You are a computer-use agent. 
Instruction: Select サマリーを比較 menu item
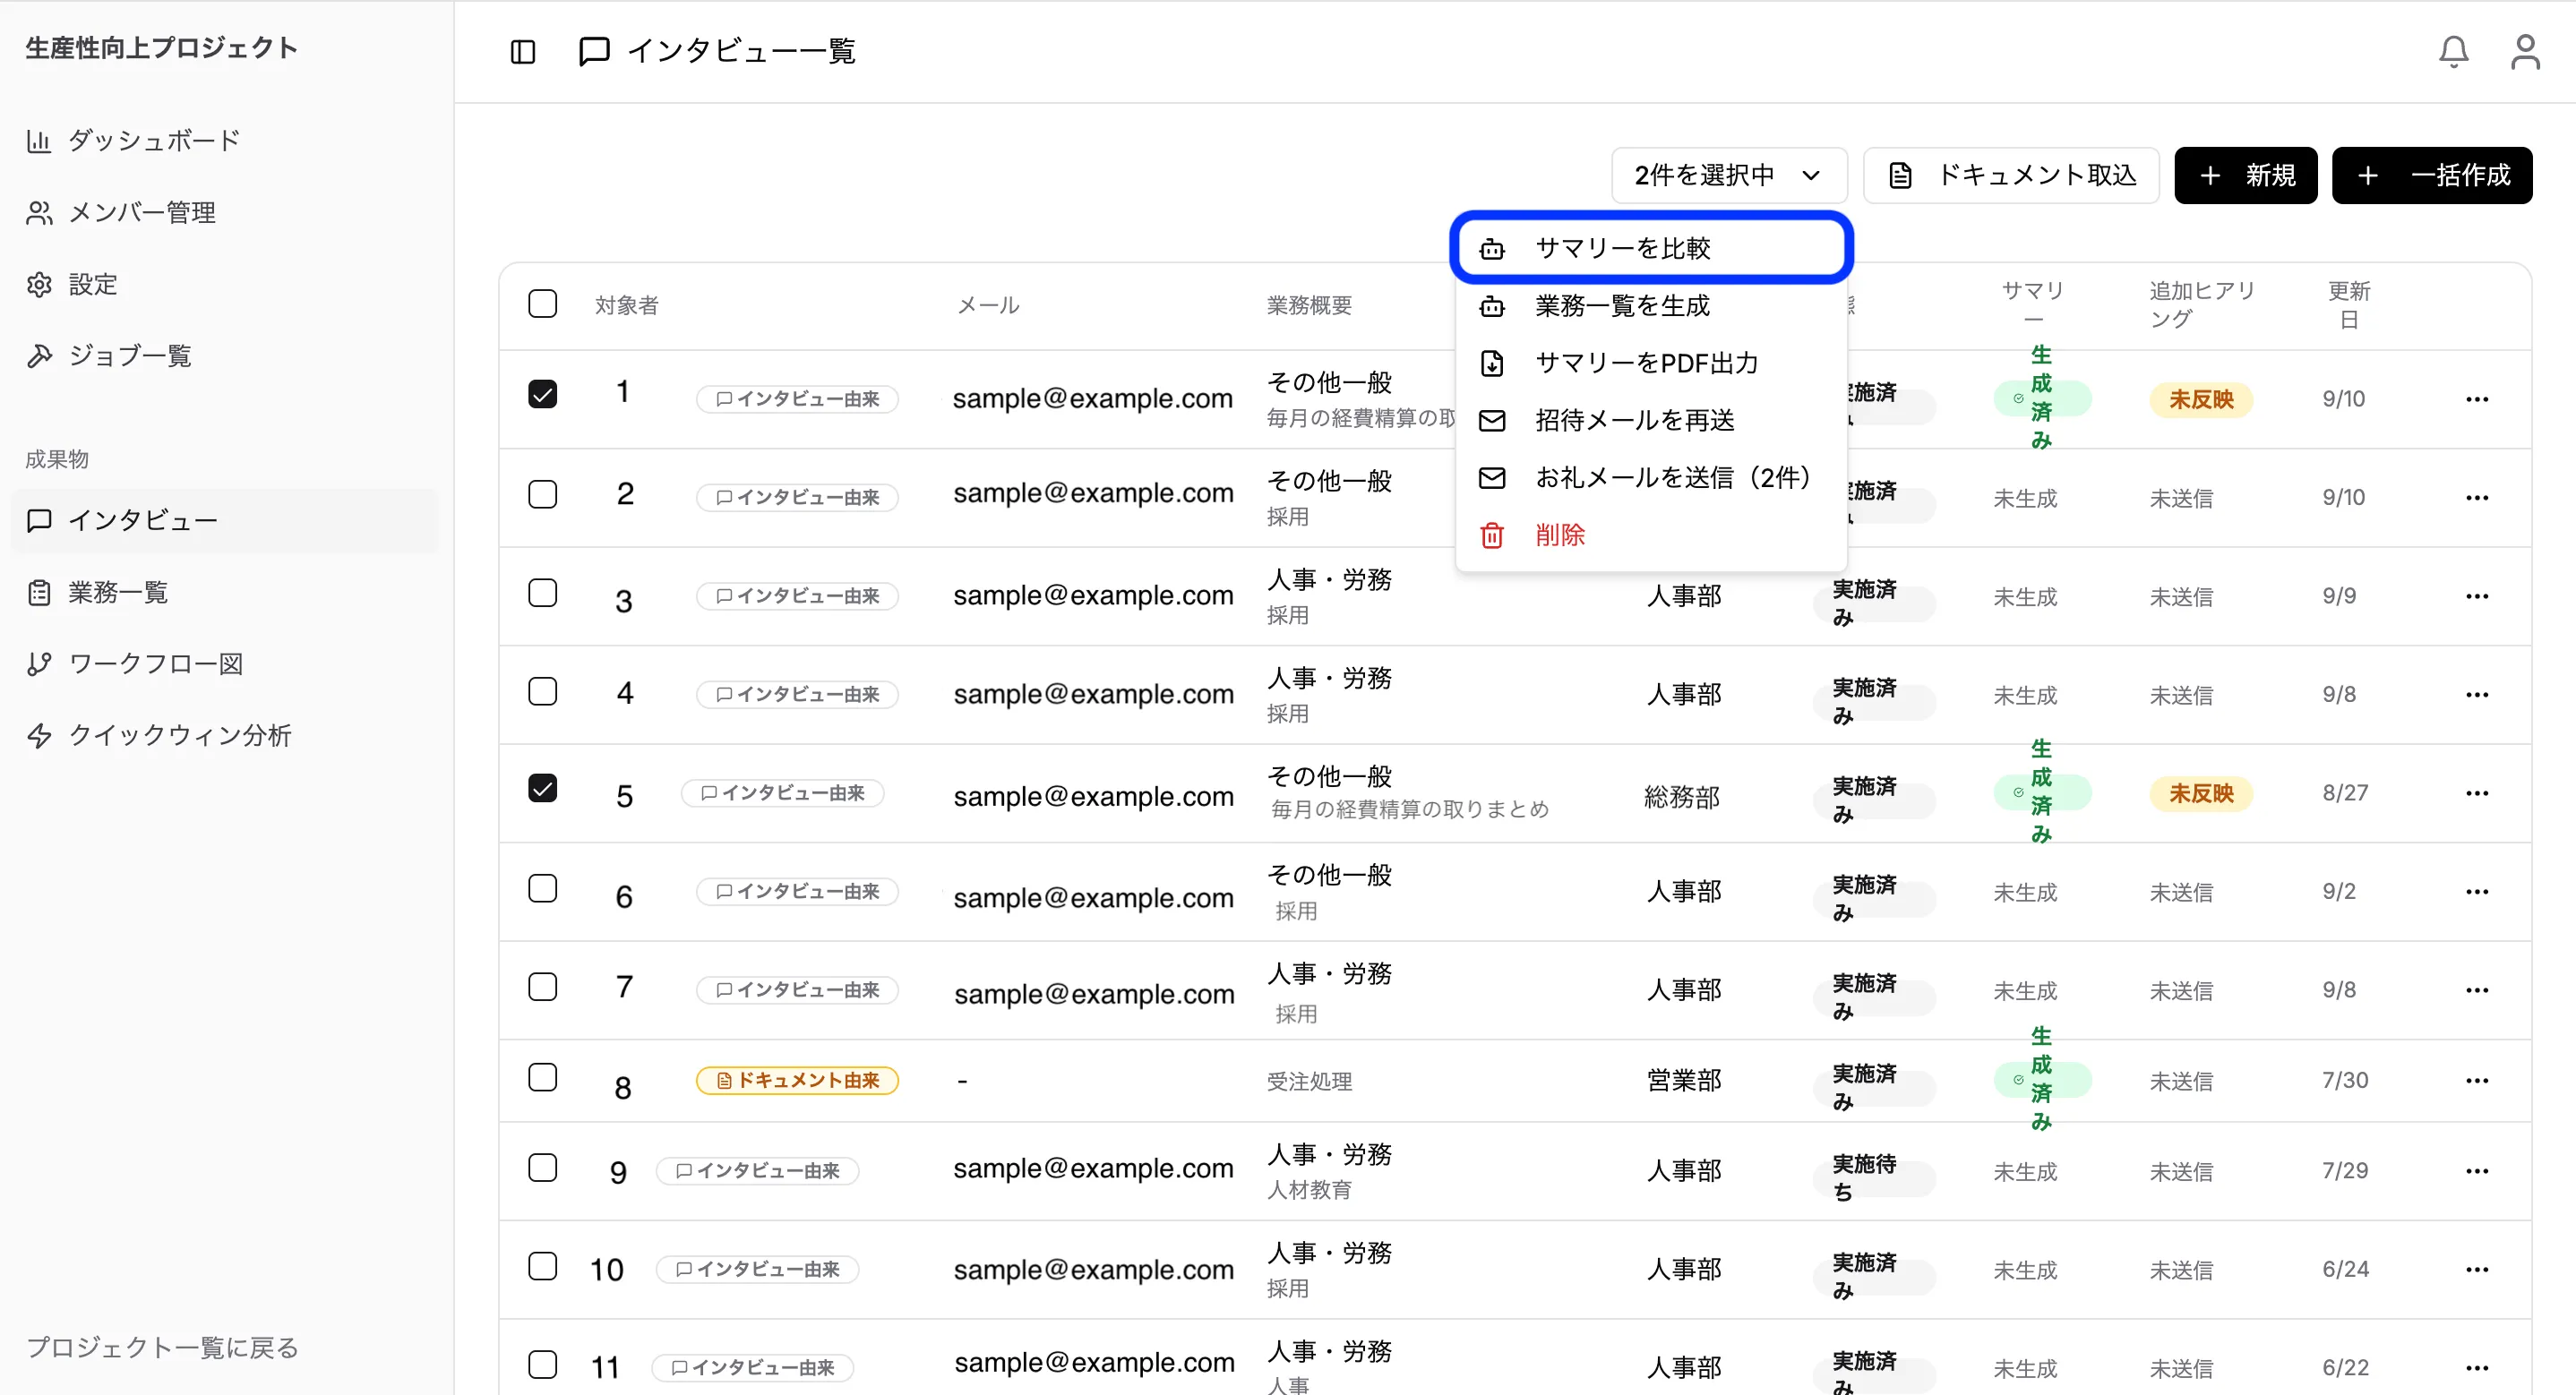click(1651, 248)
